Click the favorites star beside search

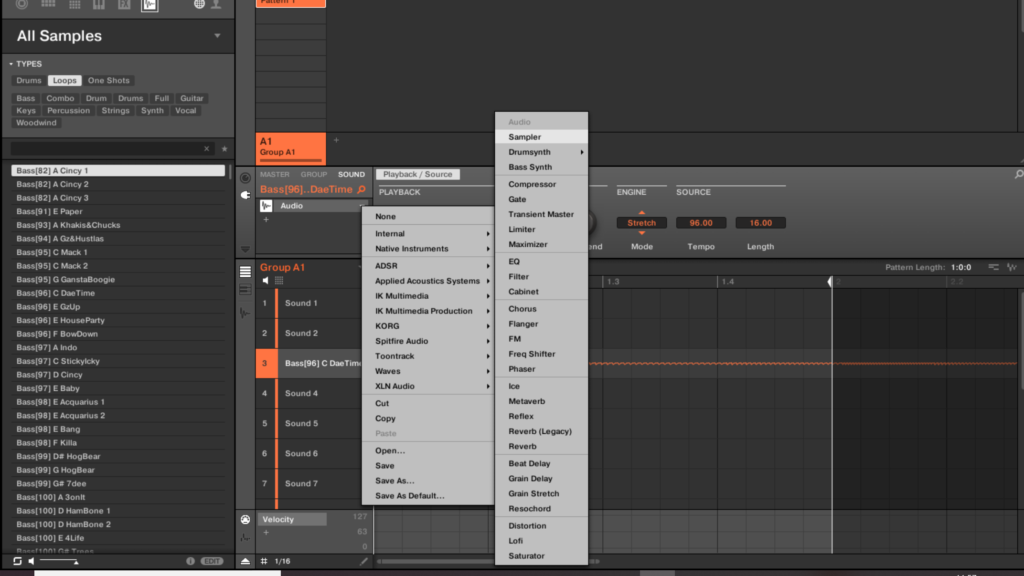[x=224, y=148]
